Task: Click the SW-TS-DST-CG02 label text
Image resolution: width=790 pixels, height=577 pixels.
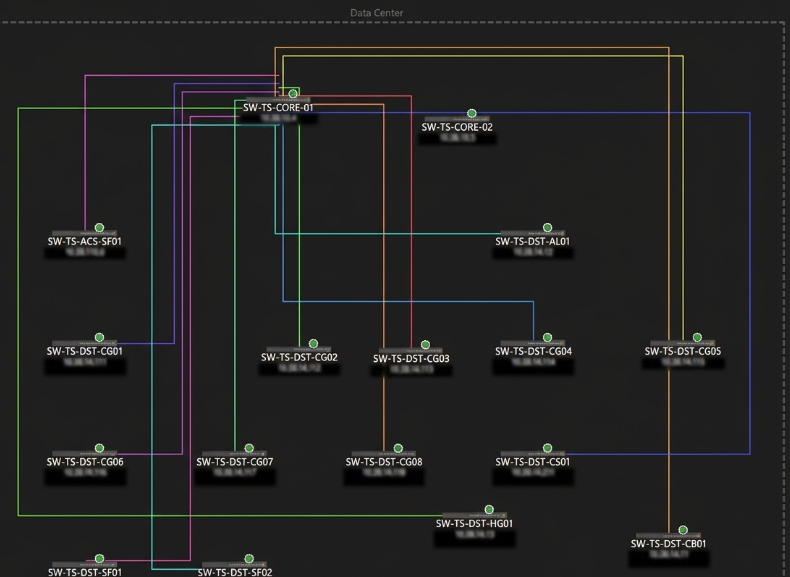Action: [x=299, y=357]
